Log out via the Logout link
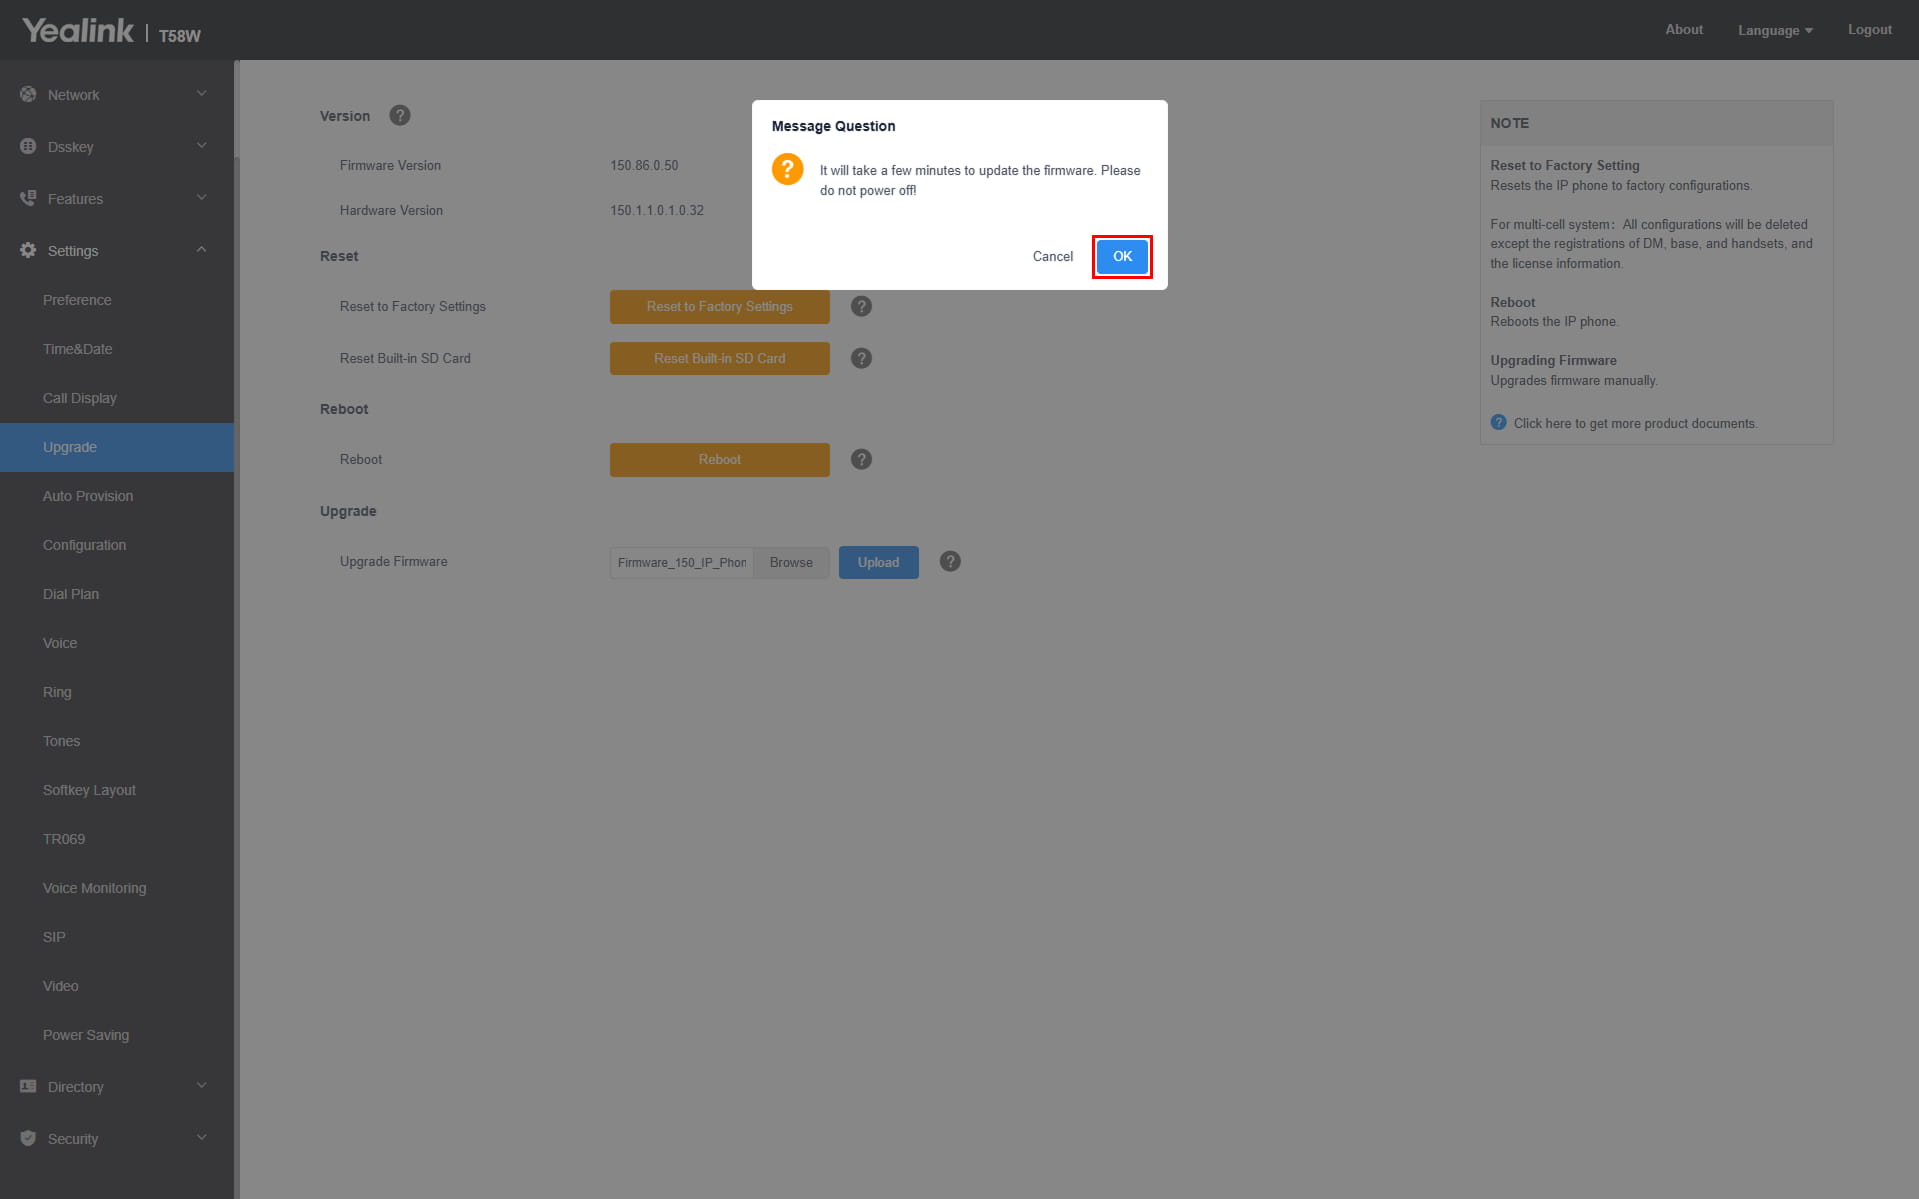The image size is (1919, 1199). pyautogui.click(x=1869, y=30)
